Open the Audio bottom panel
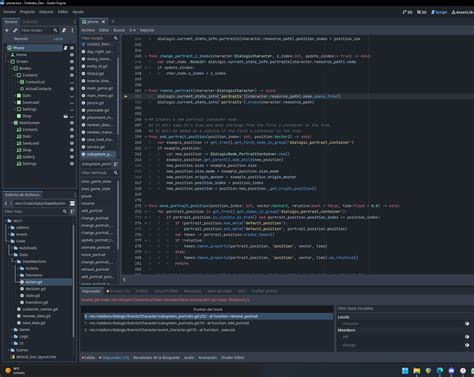Viewport: 474px width, 377px height. pos(189,358)
